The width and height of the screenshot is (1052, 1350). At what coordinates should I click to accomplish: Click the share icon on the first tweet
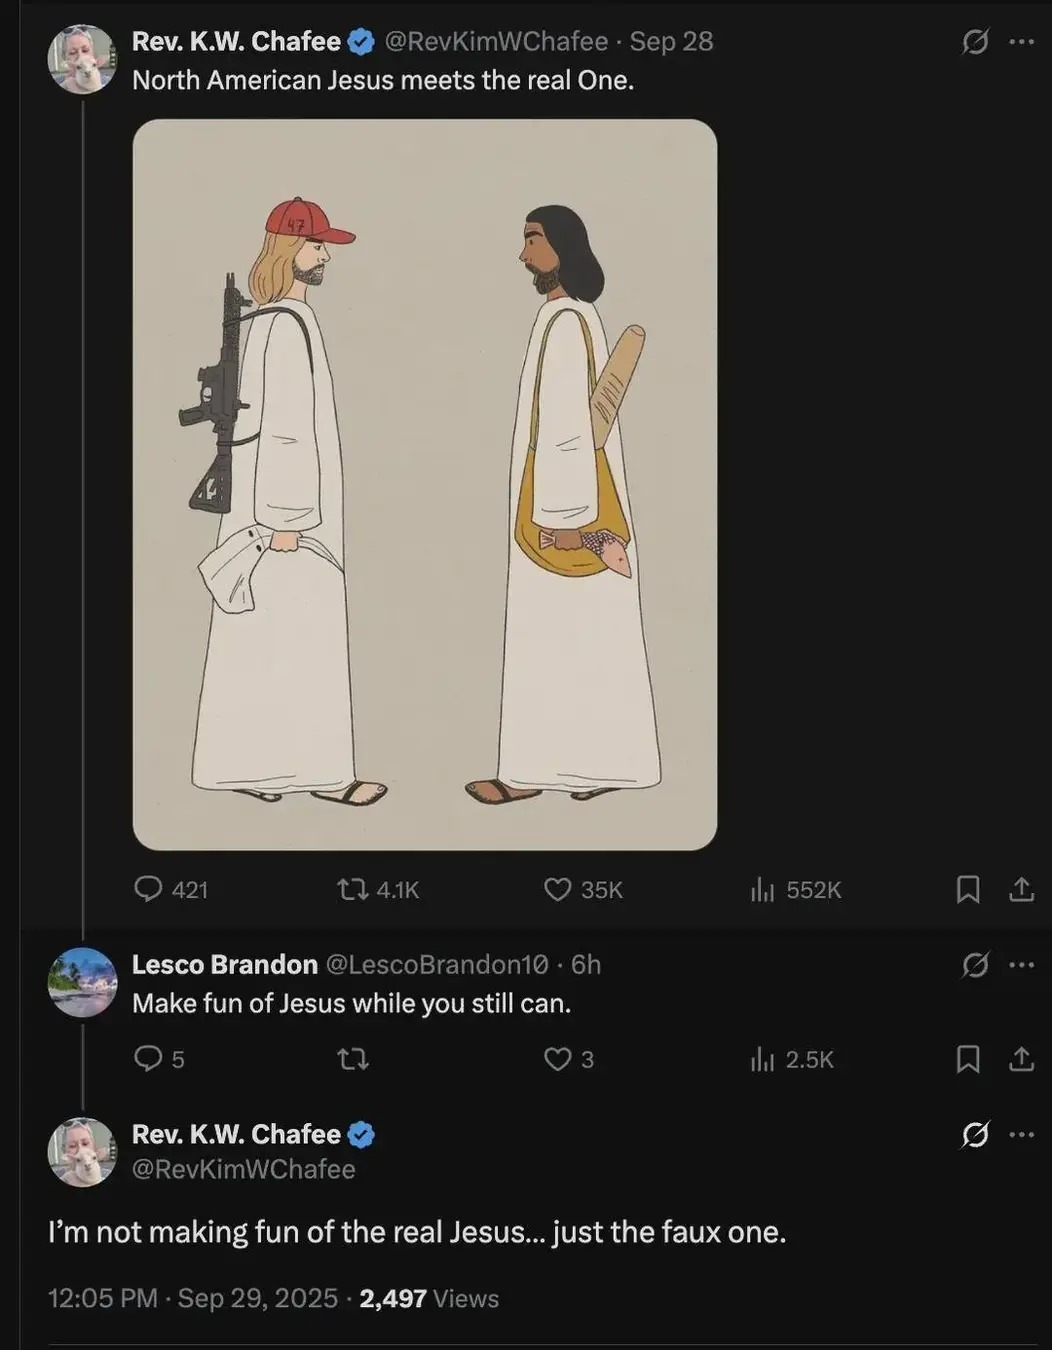pyautogui.click(x=1019, y=890)
